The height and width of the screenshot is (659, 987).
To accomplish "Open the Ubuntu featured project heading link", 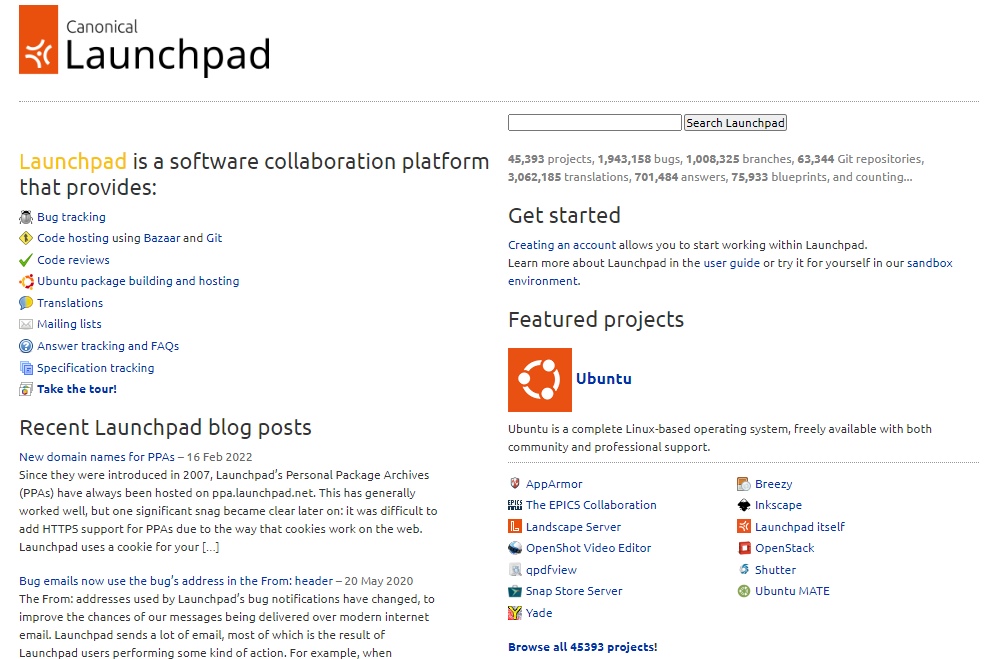I will point(604,378).
